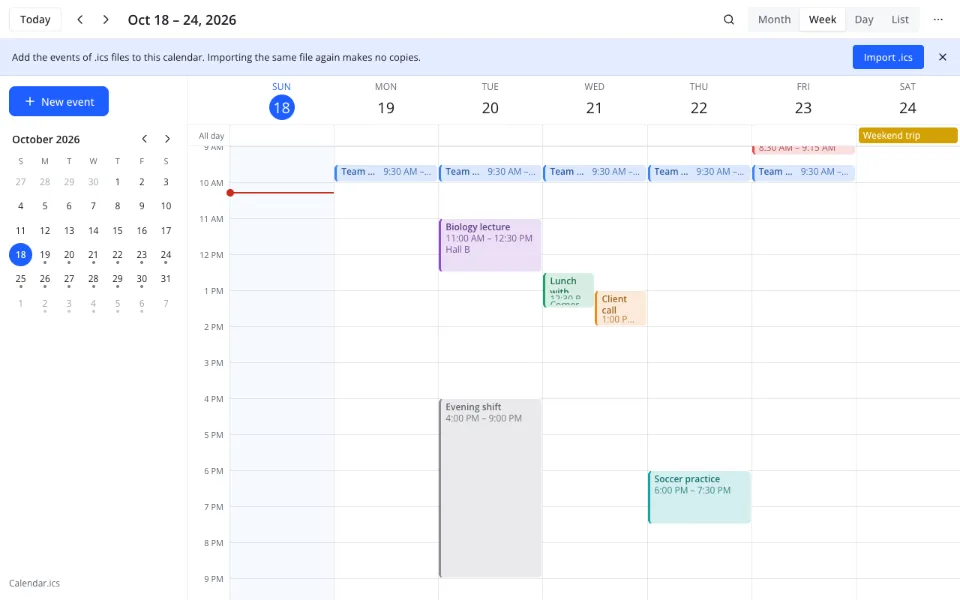Go to next week with top arrow
960x600 pixels.
tap(106, 20)
